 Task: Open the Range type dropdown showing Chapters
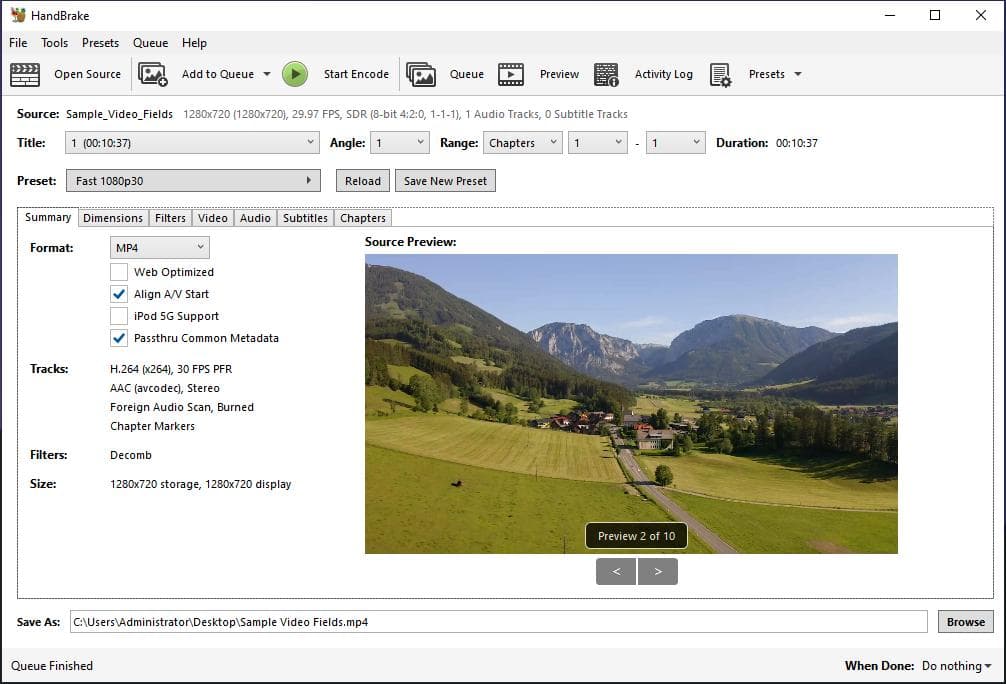tap(522, 142)
